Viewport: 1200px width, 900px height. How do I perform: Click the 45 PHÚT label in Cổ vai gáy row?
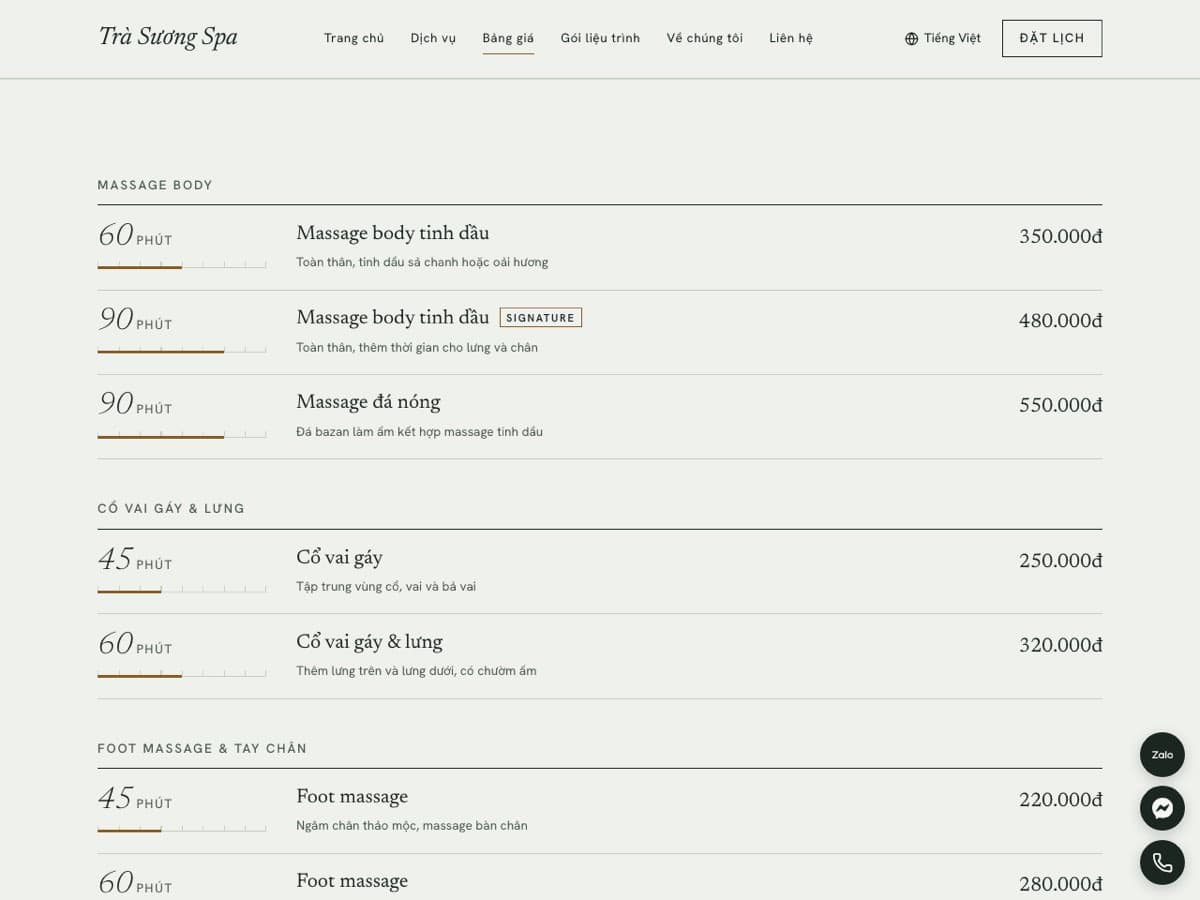point(135,560)
